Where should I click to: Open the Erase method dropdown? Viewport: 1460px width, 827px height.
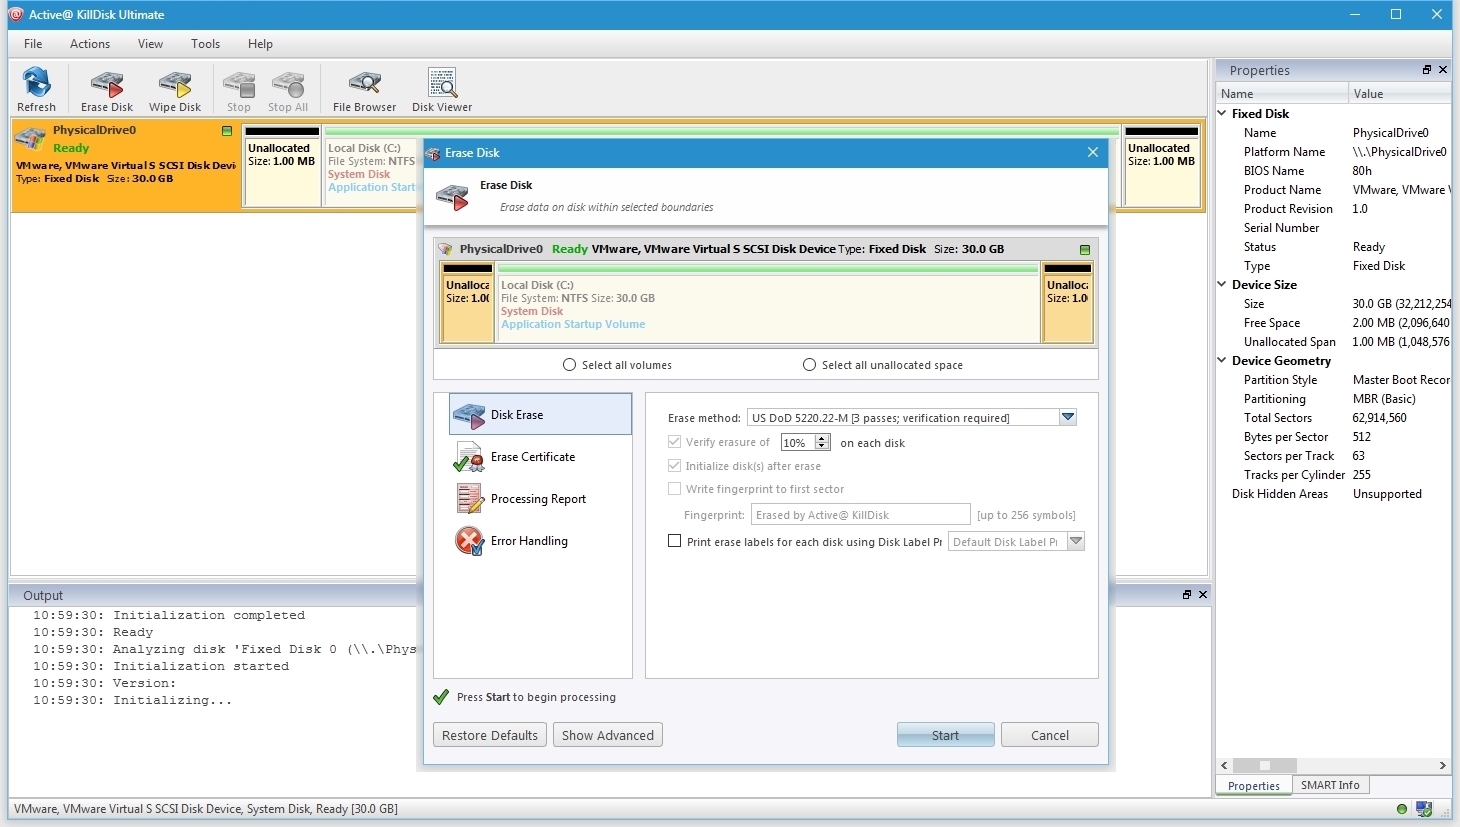coord(1067,418)
